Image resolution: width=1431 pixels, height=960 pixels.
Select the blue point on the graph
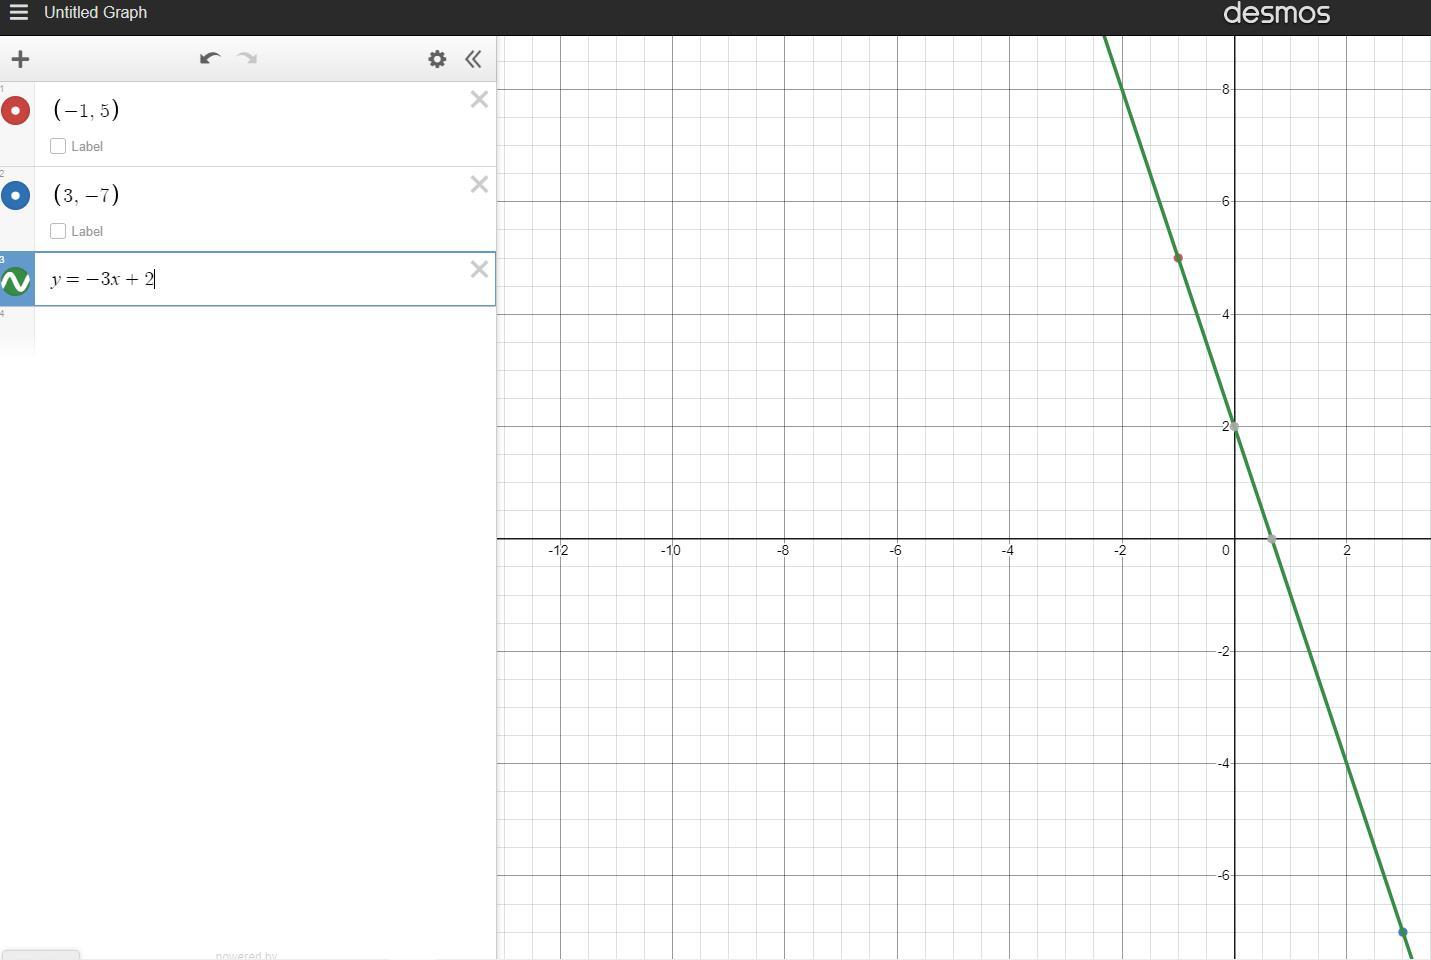tap(1402, 932)
